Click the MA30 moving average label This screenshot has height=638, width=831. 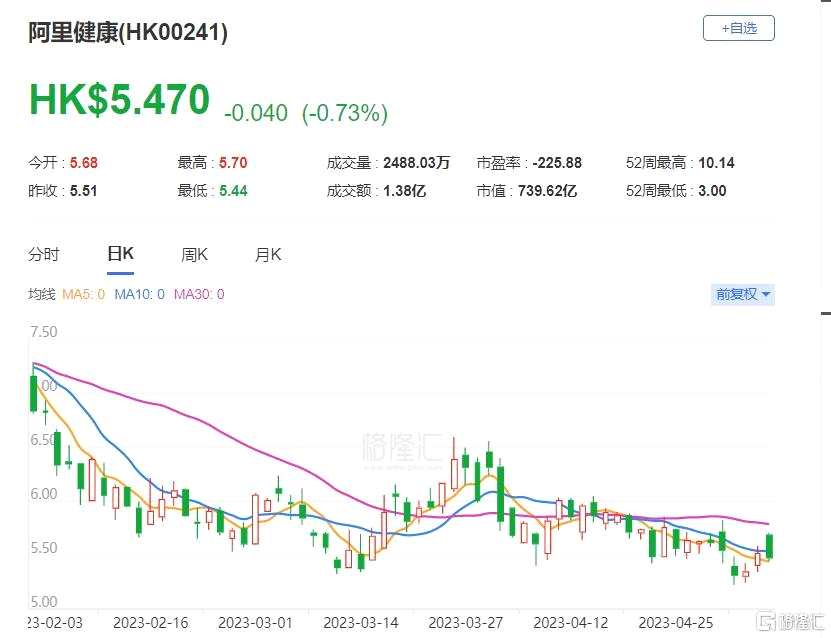point(199,294)
